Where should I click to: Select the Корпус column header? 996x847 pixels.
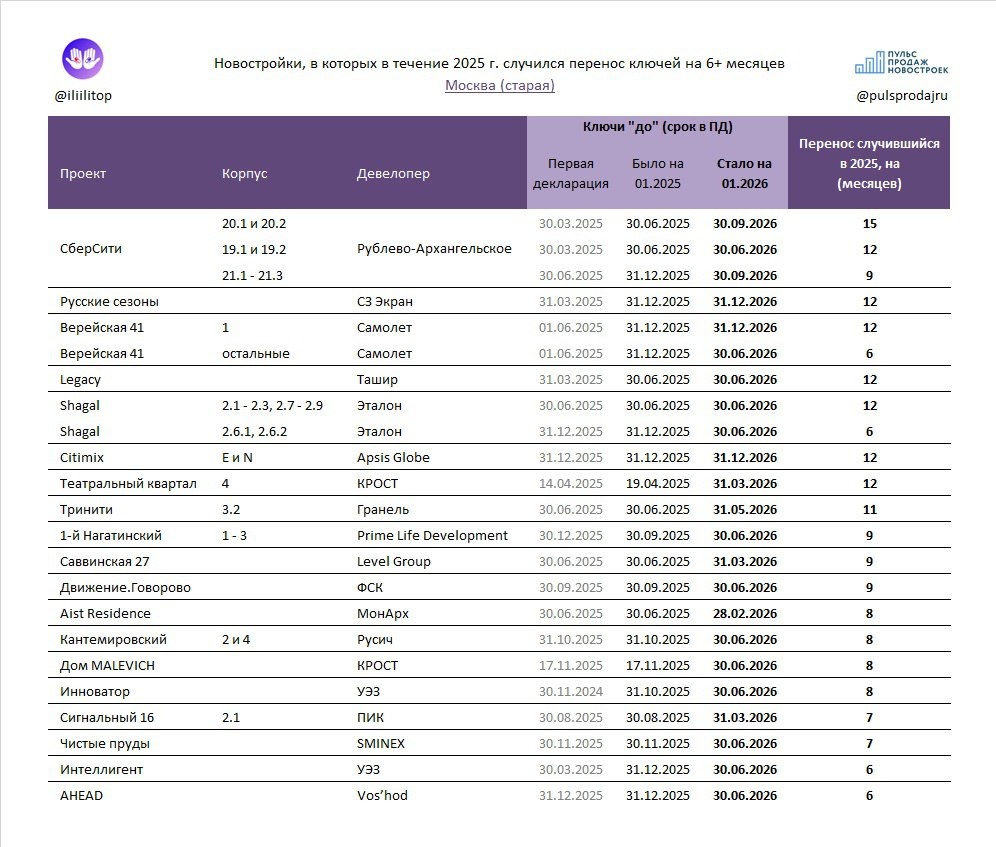pyautogui.click(x=245, y=173)
